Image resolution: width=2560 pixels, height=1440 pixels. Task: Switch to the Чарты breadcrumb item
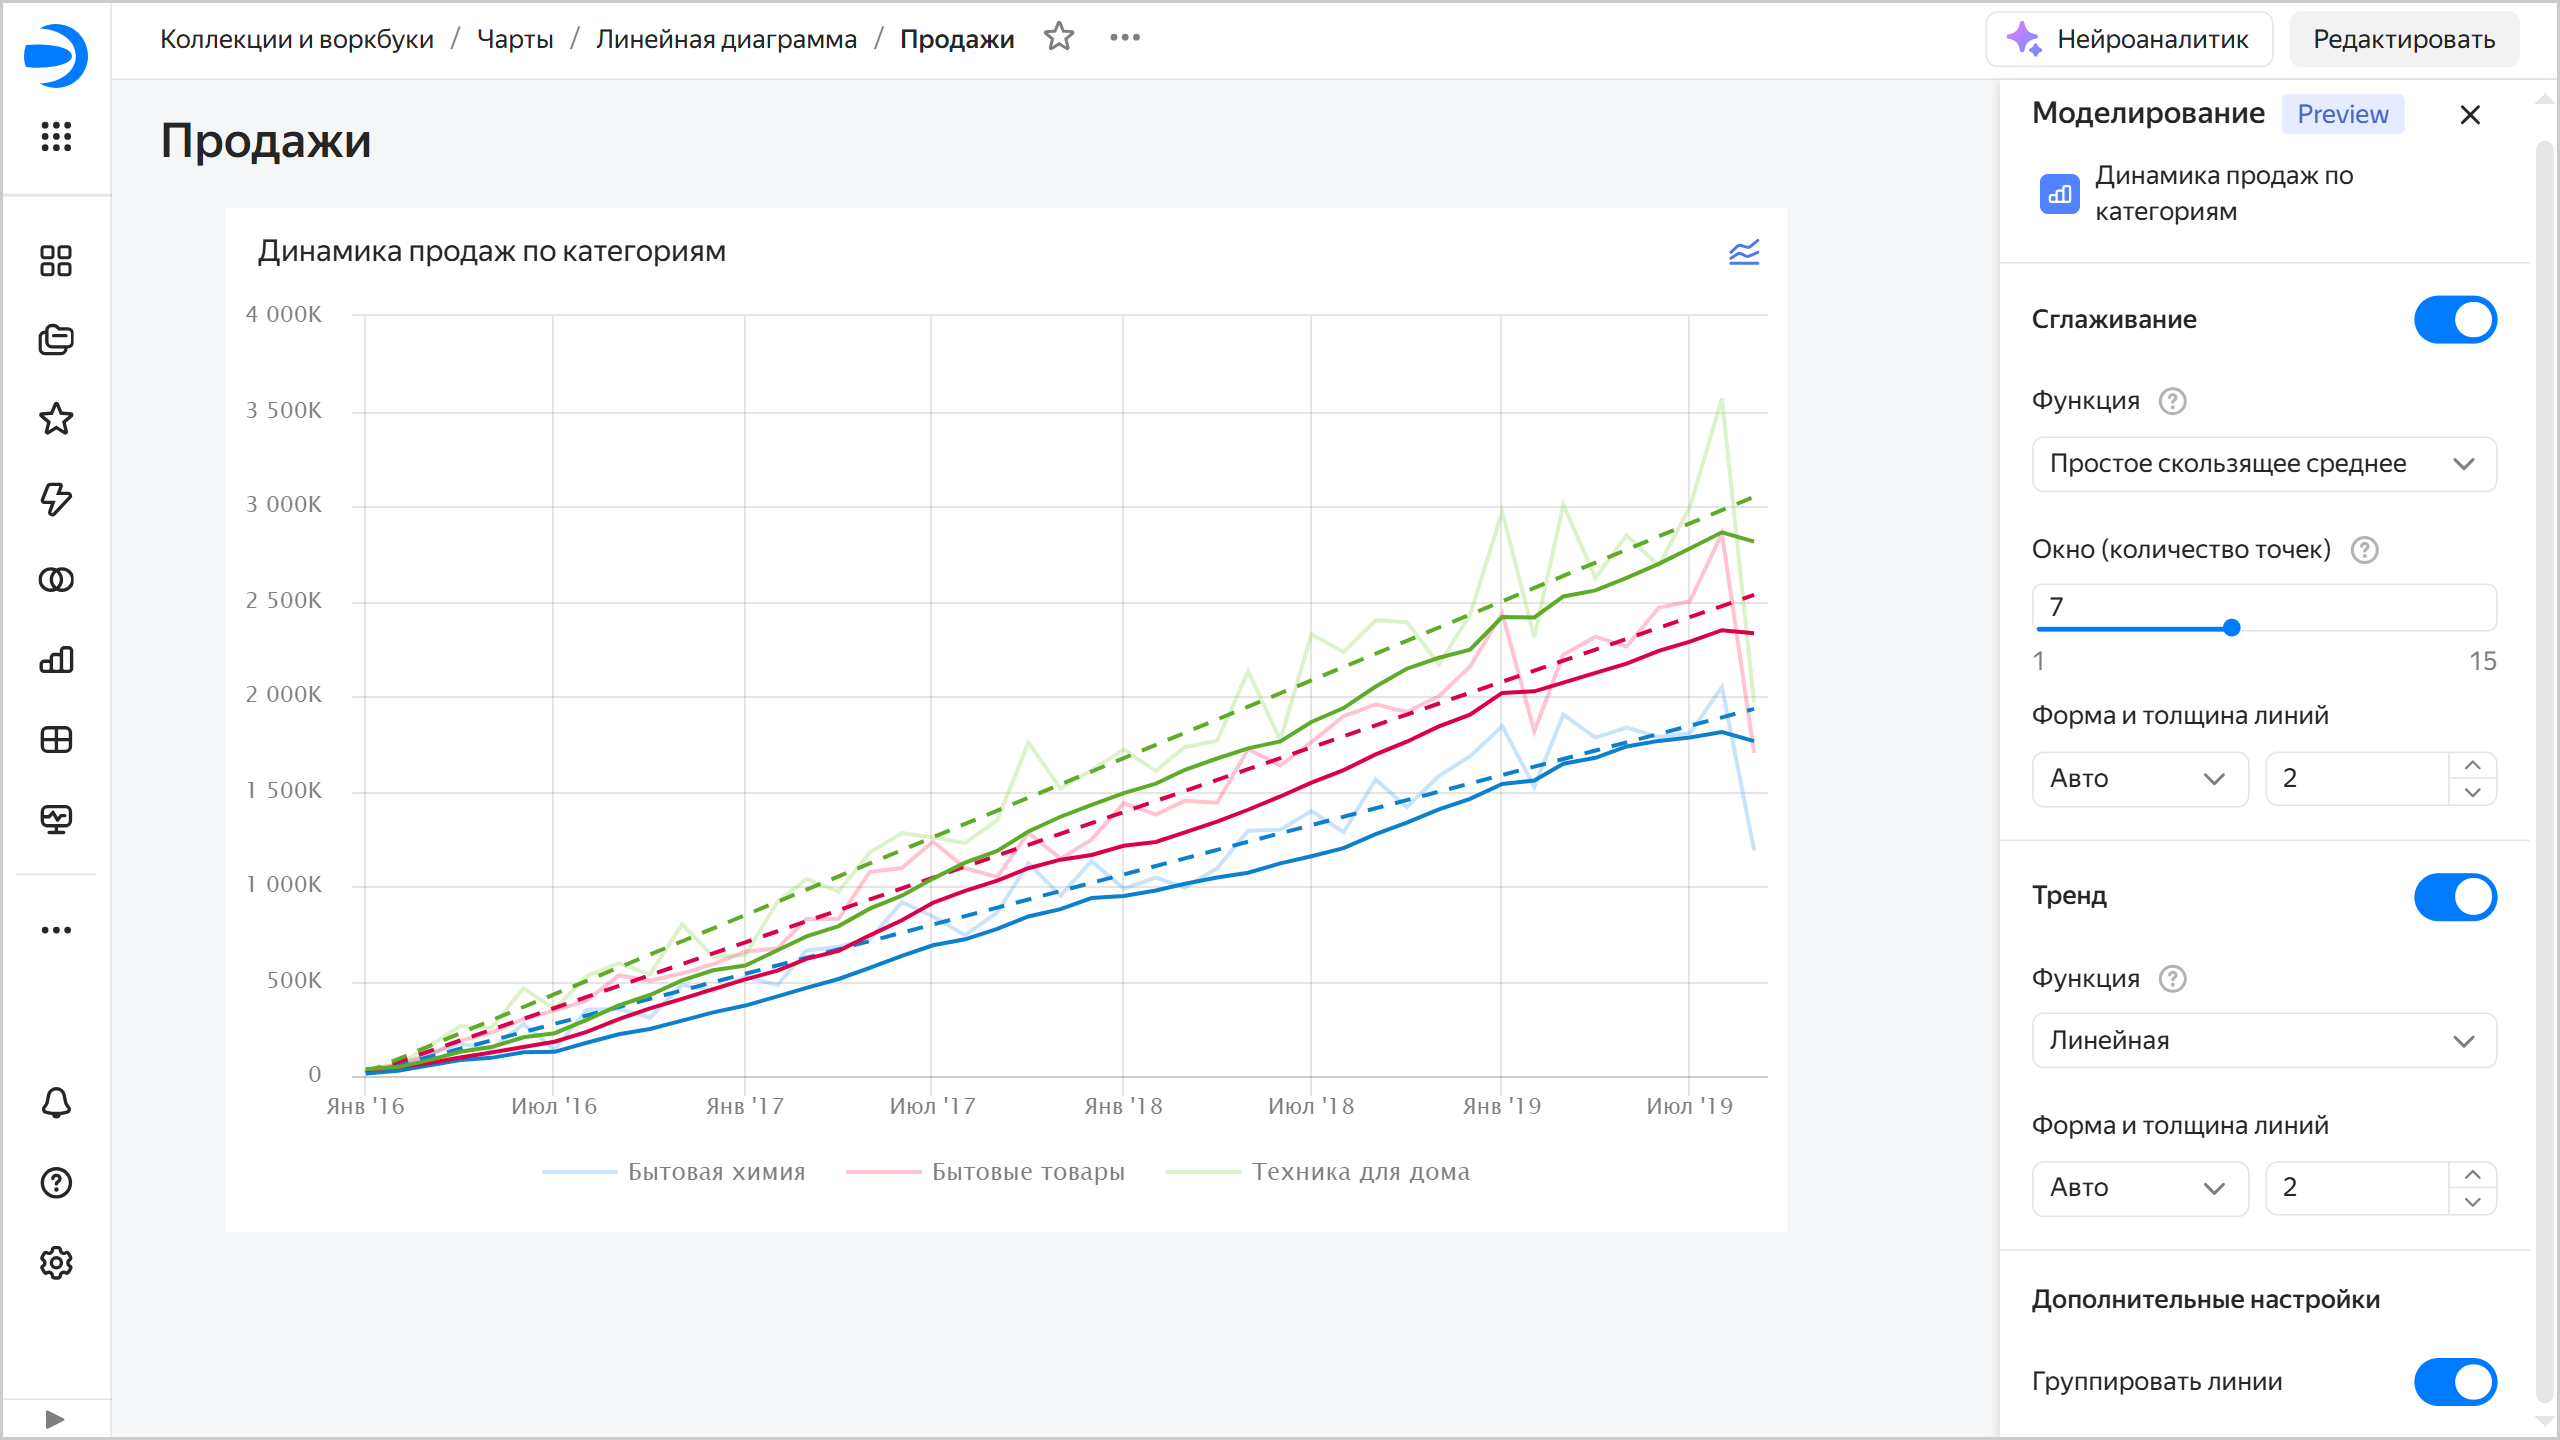513,38
